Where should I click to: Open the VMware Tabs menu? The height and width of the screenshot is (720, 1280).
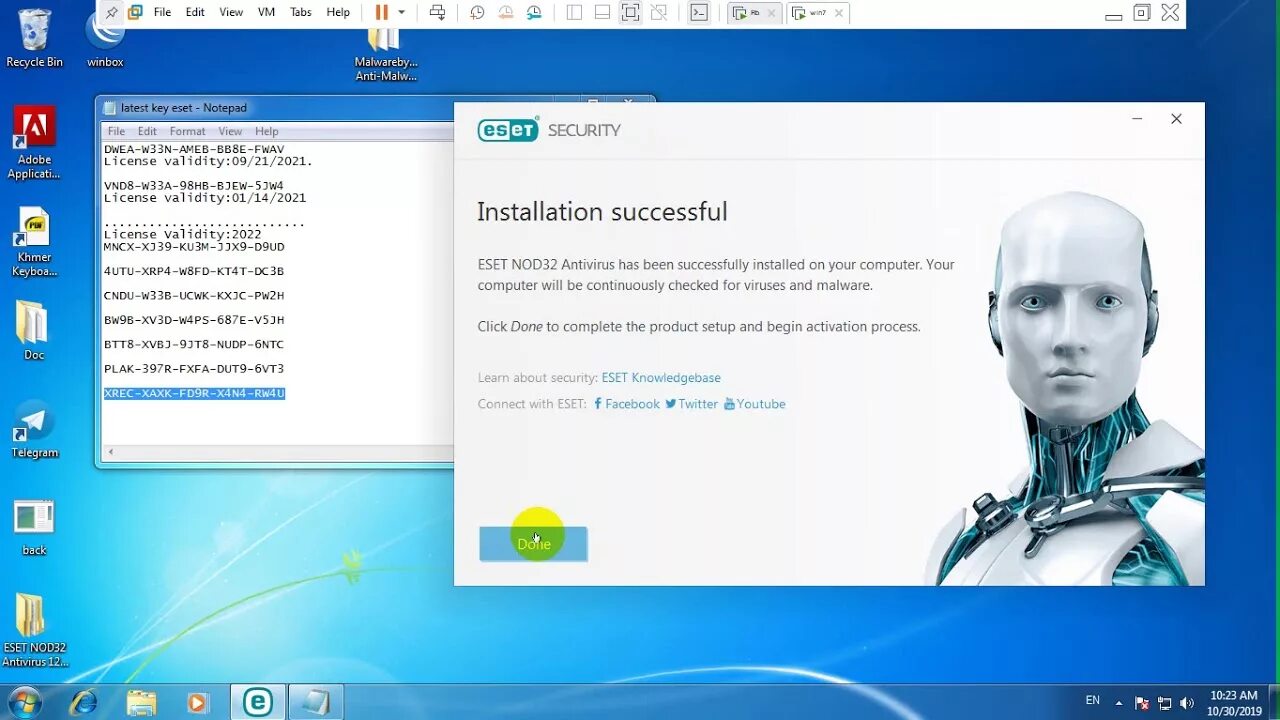pos(300,12)
